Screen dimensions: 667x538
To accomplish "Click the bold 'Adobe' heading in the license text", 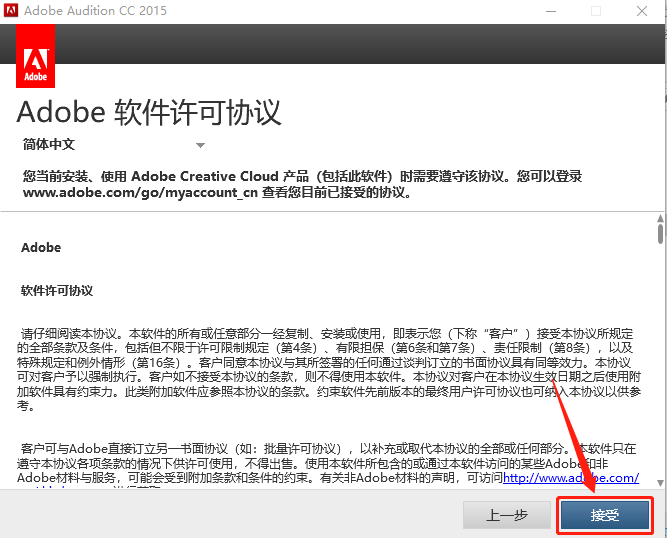I will point(41,248).
